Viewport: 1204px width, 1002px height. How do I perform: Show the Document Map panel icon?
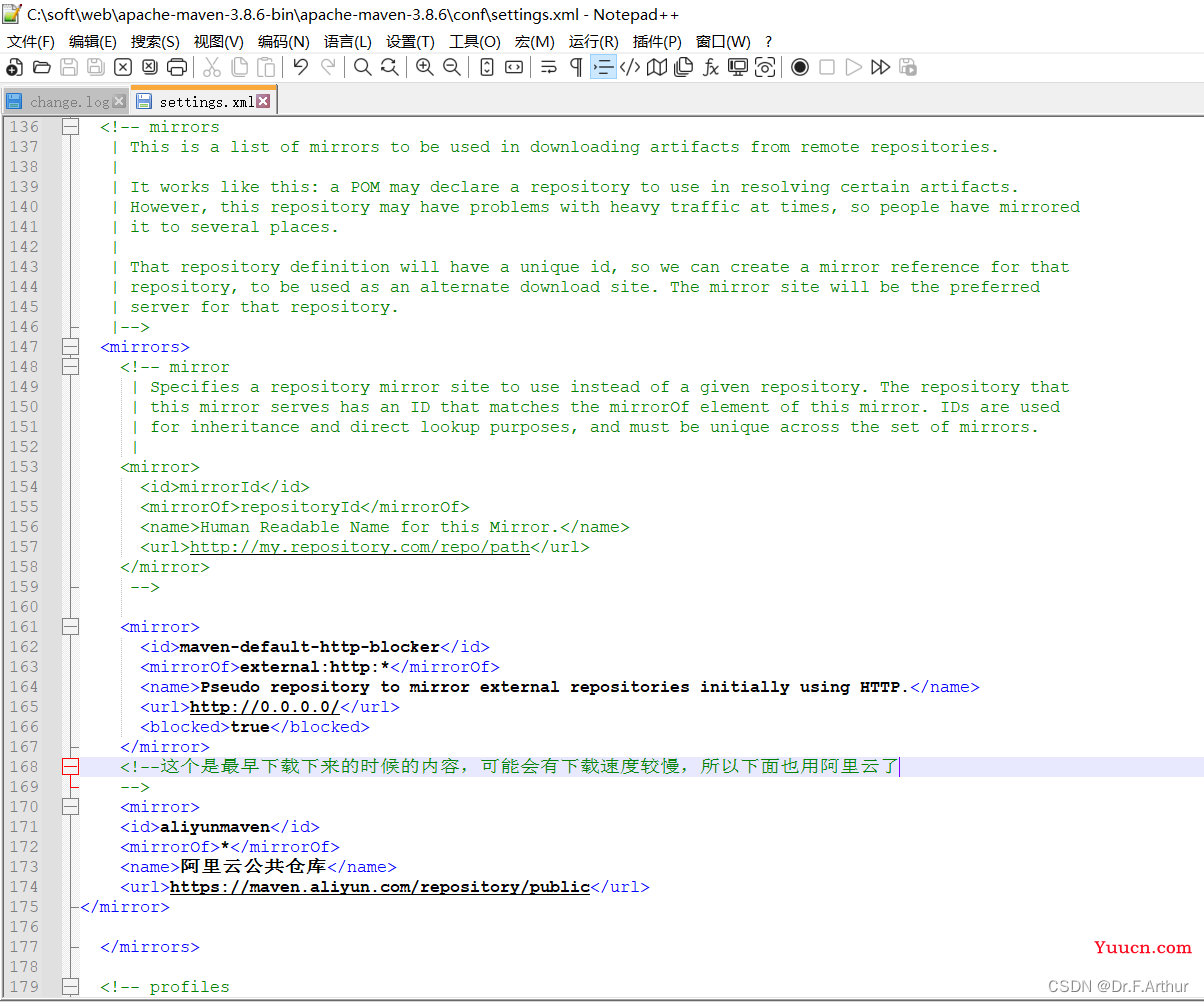point(657,67)
